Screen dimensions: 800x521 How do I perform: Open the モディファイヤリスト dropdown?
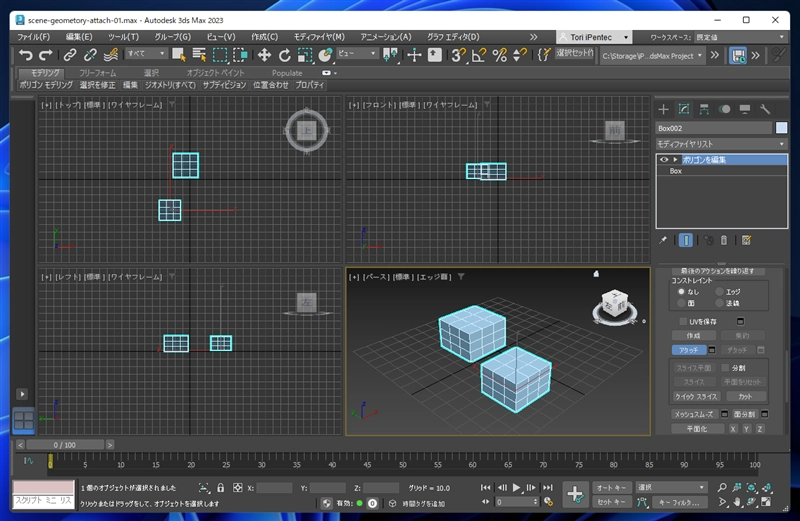721,144
